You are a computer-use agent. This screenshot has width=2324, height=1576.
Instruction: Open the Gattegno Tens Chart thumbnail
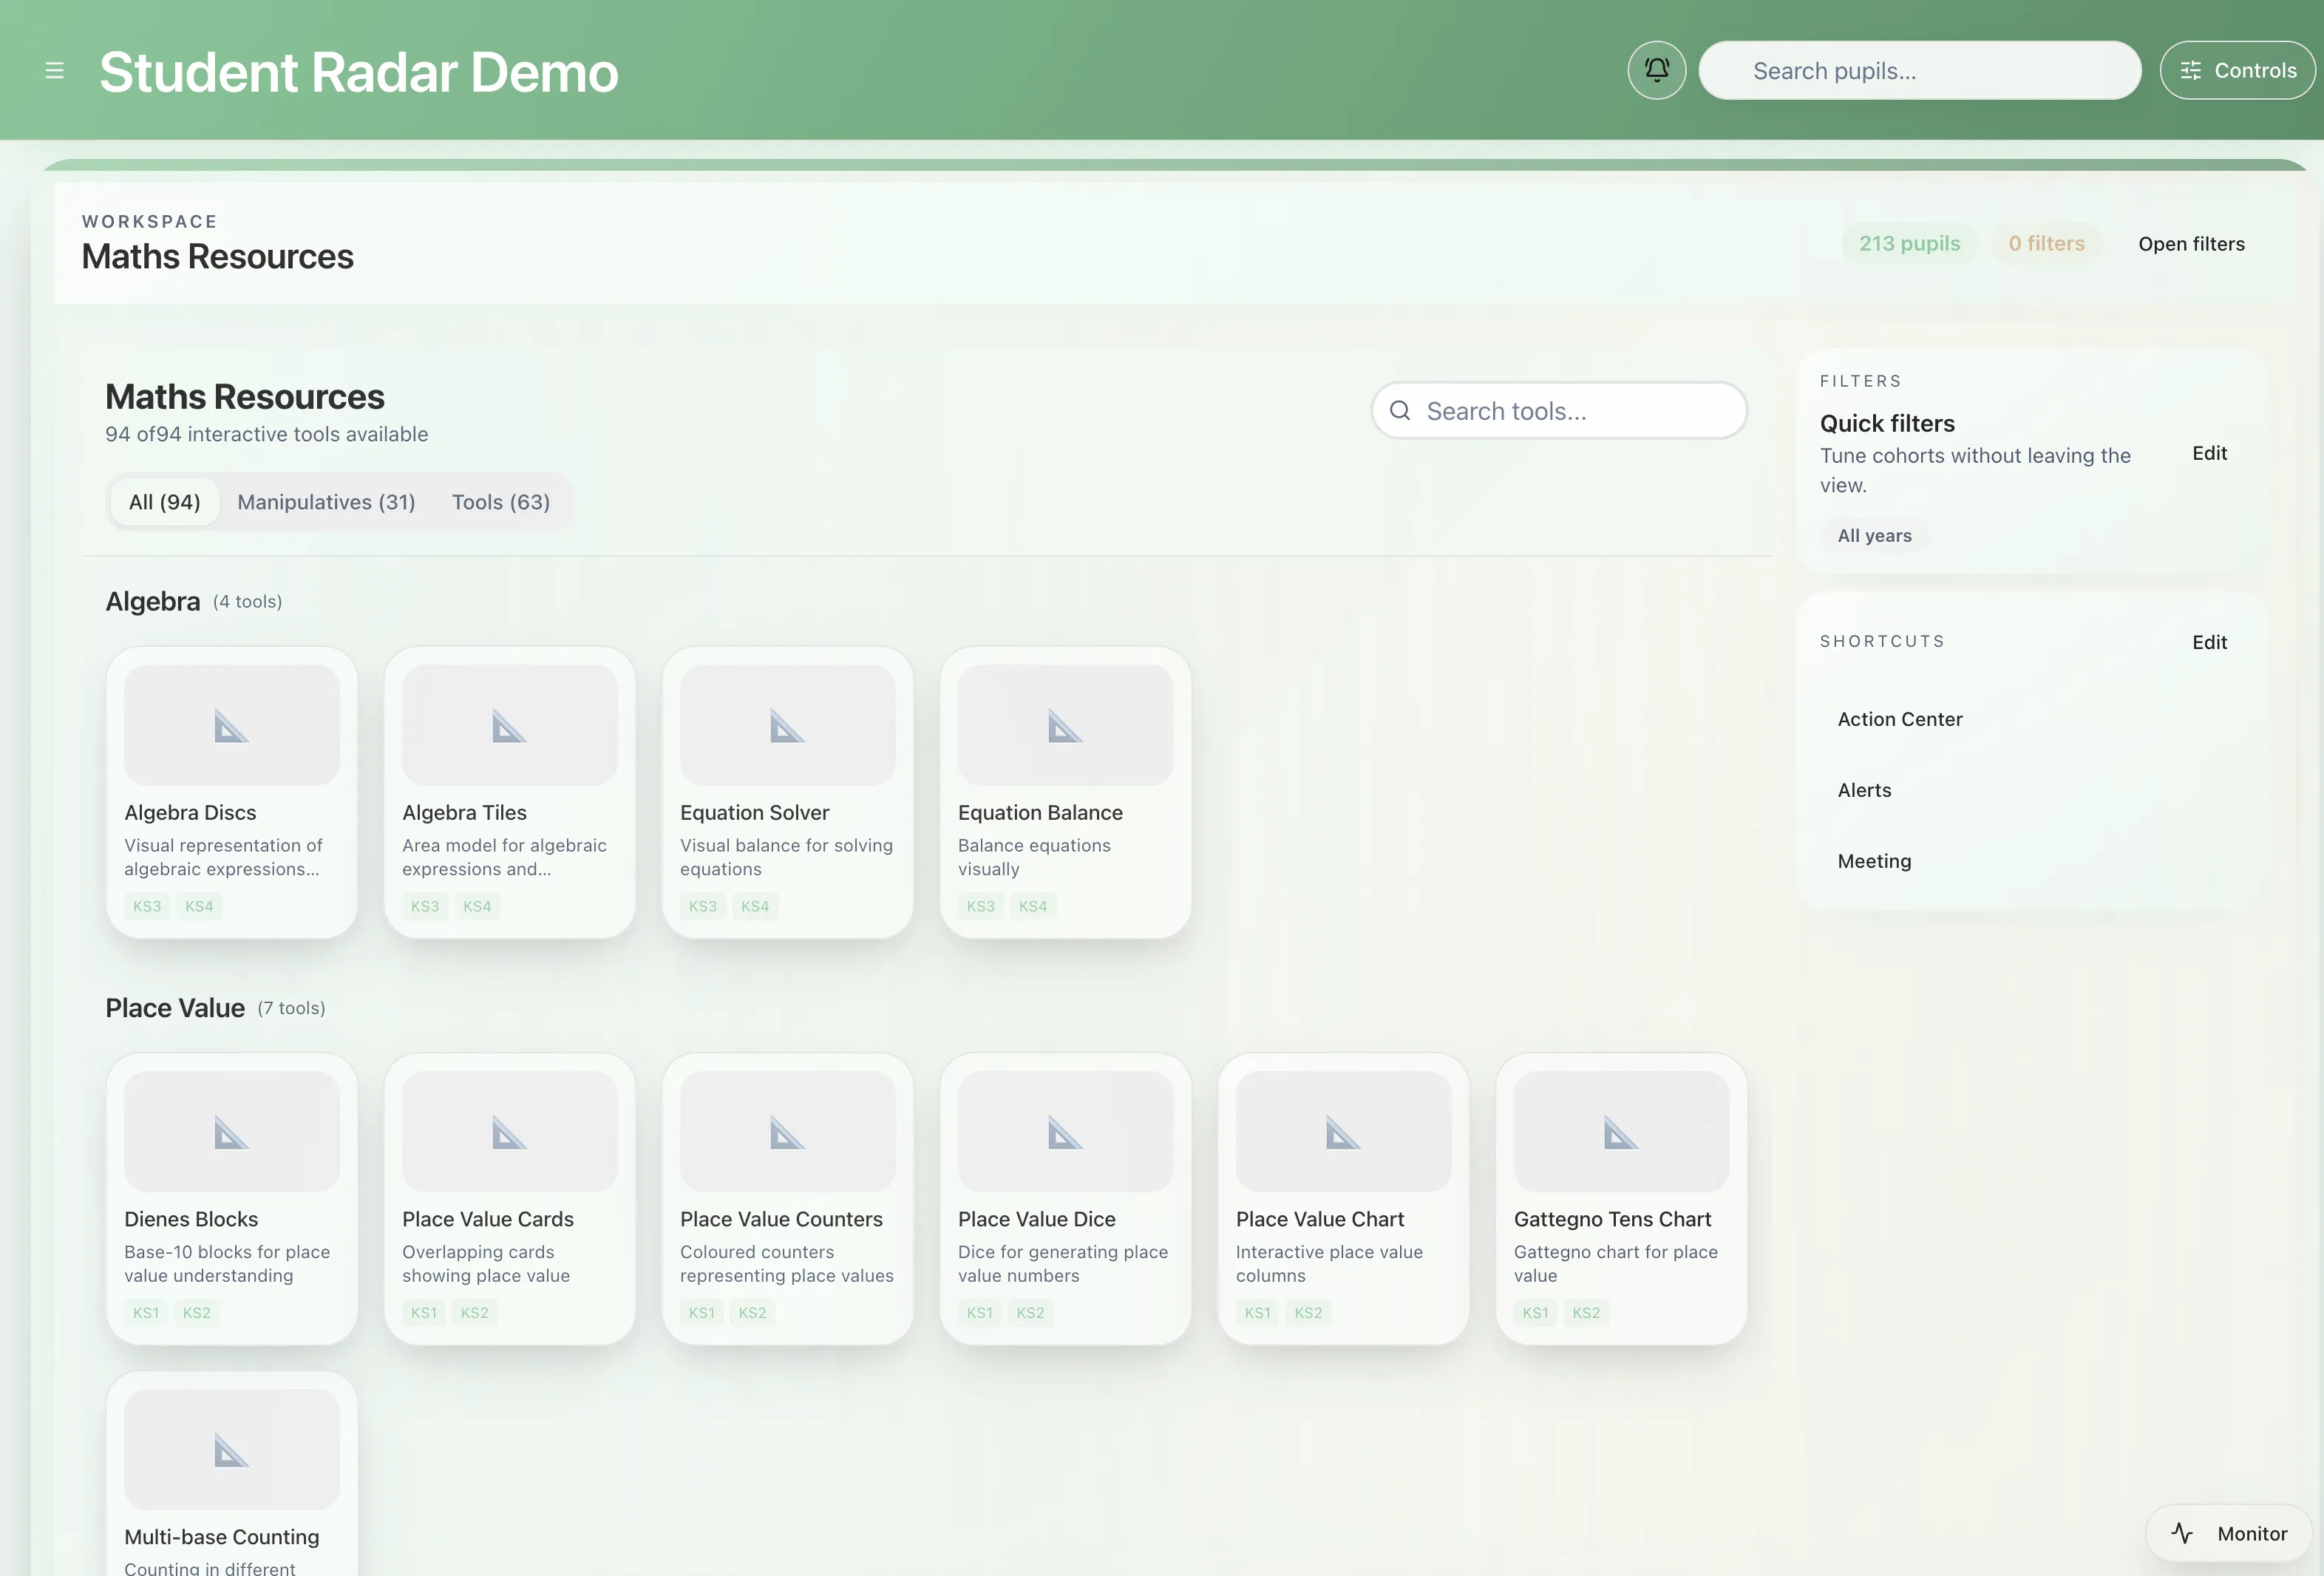(x=1621, y=1131)
